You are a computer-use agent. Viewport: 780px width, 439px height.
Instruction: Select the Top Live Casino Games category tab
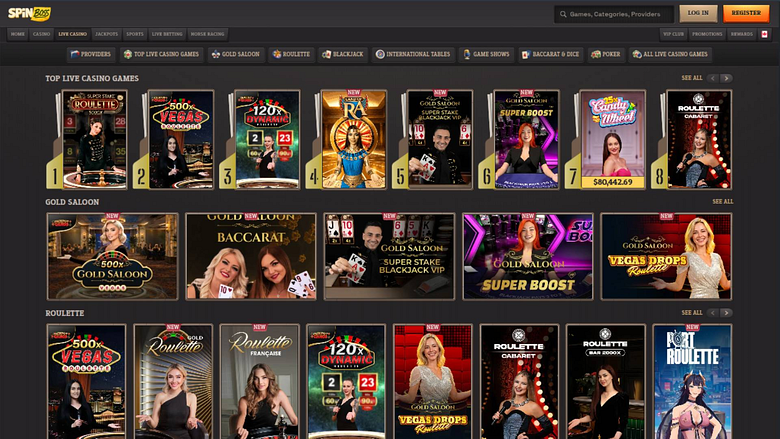point(161,54)
